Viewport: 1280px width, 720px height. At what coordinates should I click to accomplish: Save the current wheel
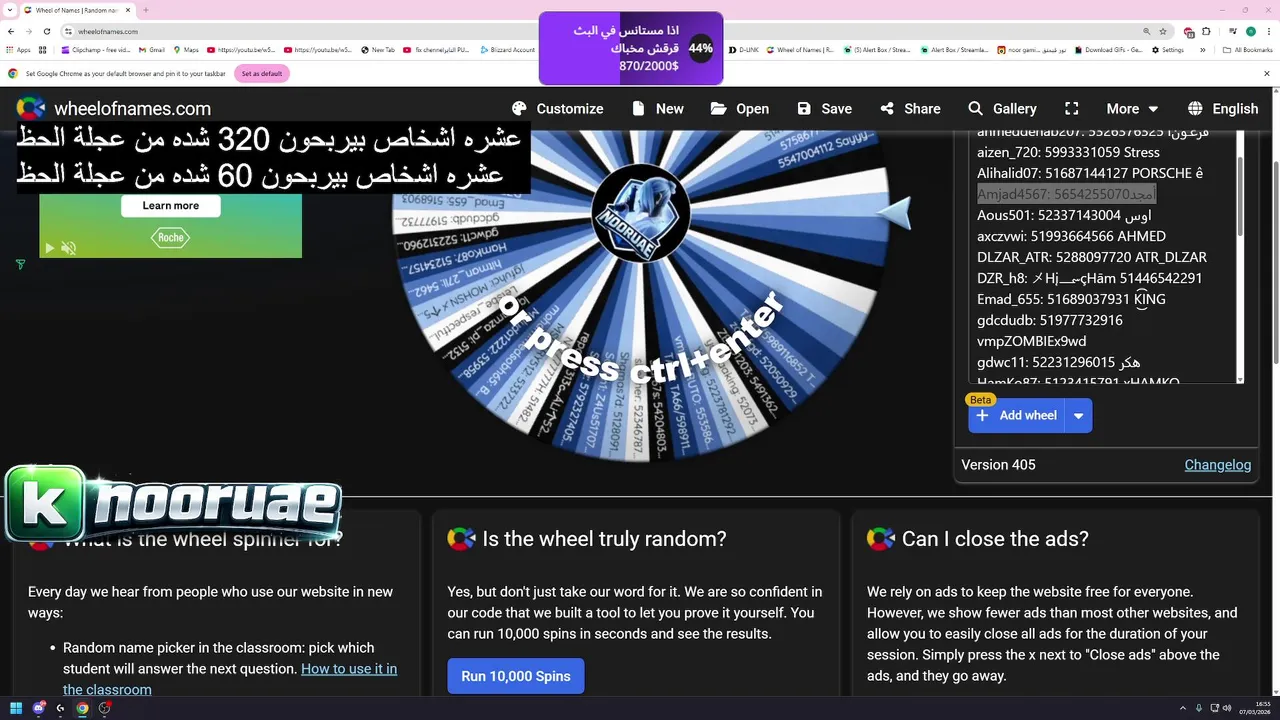coord(824,109)
